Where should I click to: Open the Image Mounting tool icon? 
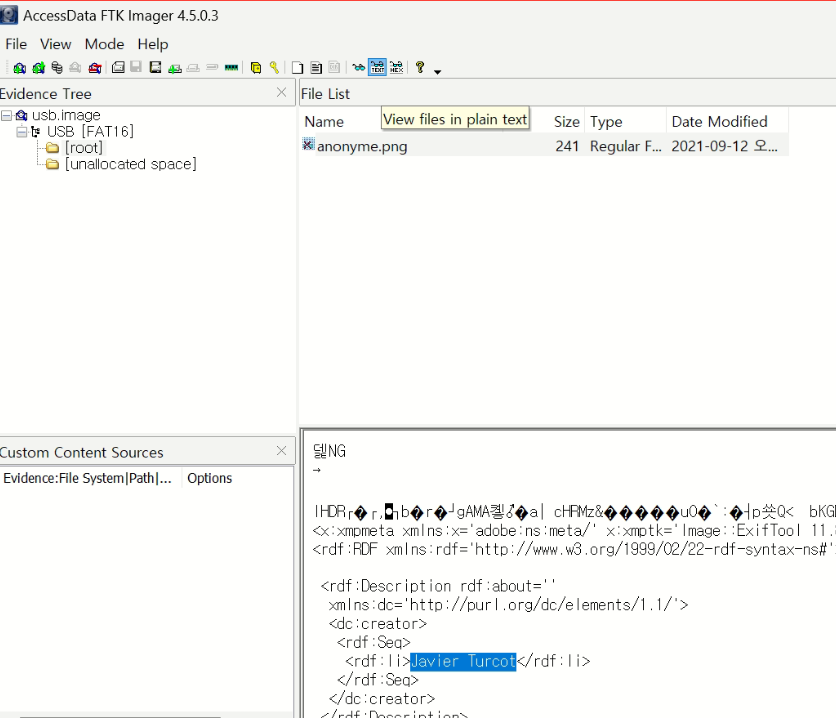tap(57, 68)
